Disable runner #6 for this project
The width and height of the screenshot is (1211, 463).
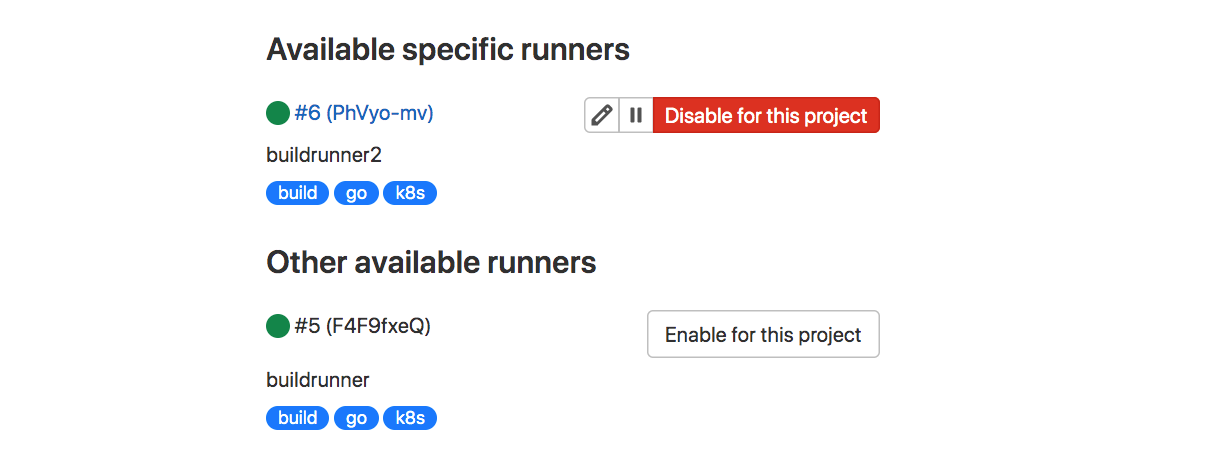point(766,115)
